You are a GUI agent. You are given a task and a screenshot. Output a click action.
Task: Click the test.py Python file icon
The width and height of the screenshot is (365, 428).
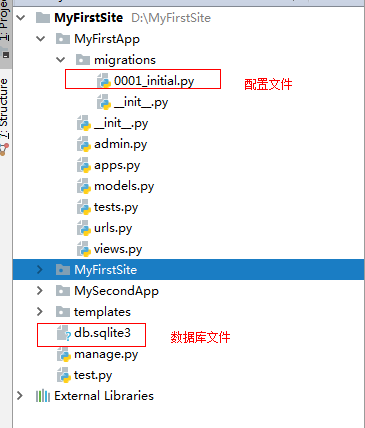[x=64, y=375]
